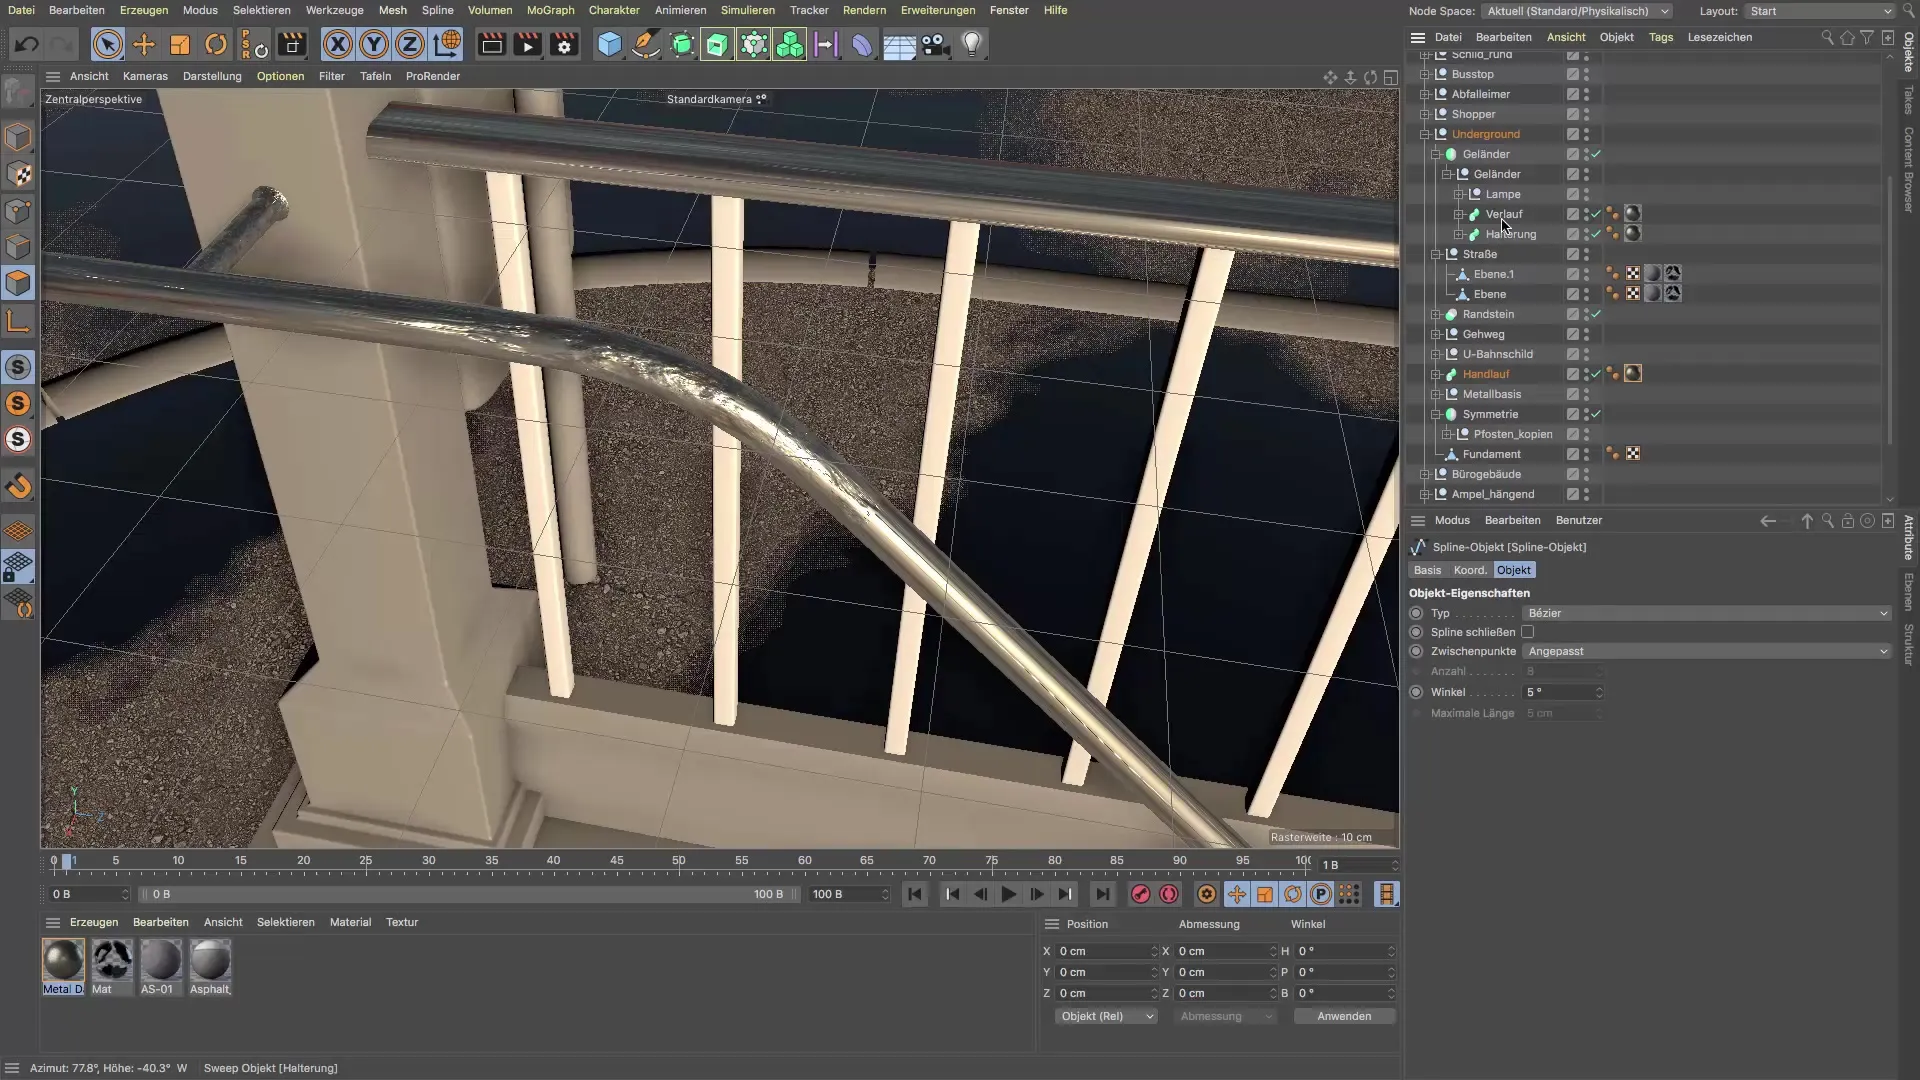Switch to the Basis tab
The height and width of the screenshot is (1080, 1920).
[1427, 570]
